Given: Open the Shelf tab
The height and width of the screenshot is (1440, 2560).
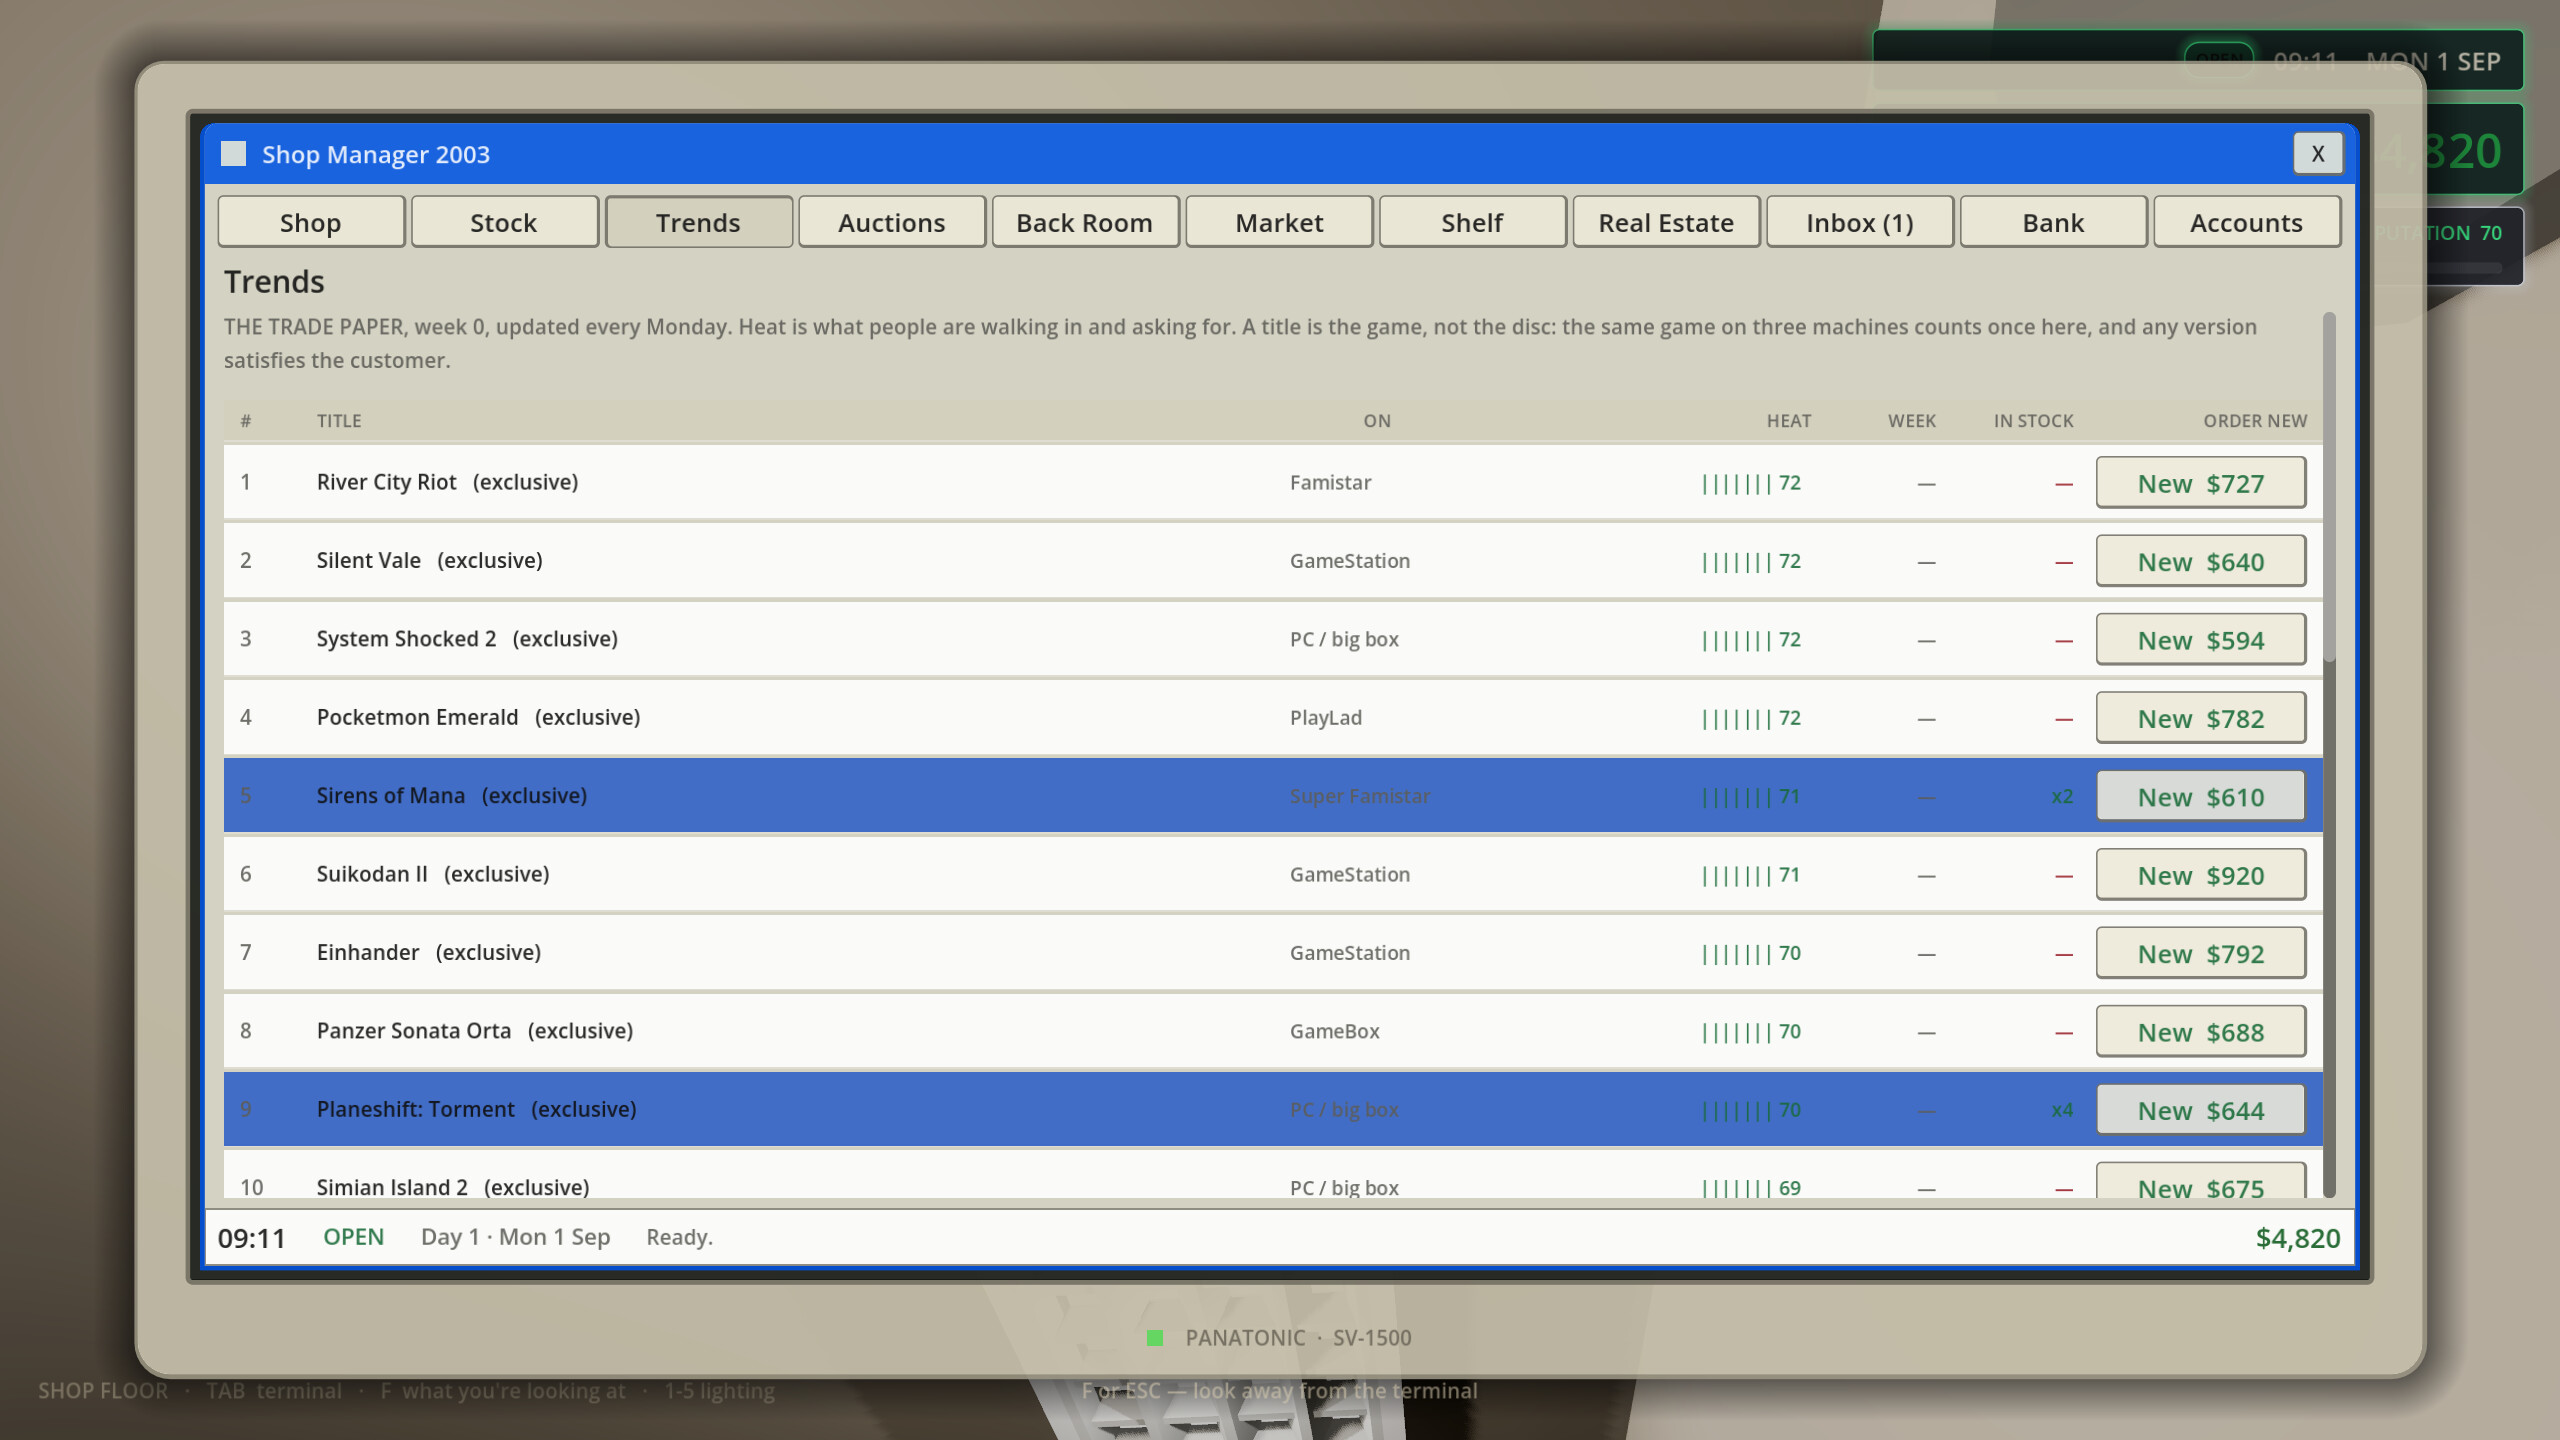Looking at the screenshot, I should tap(1472, 222).
